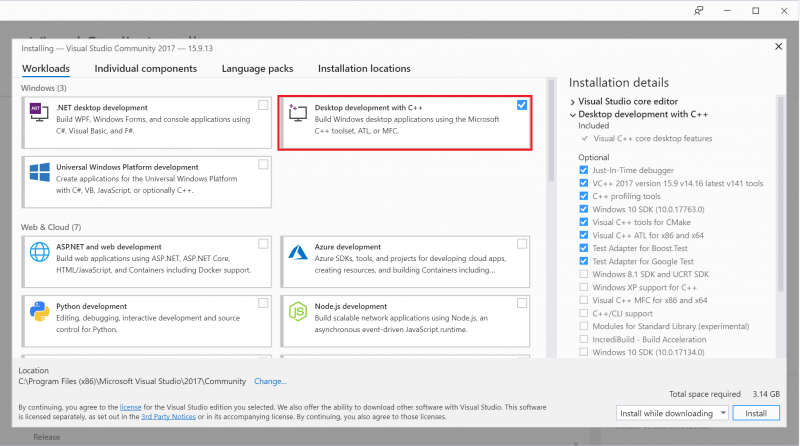Check Universal Windows Platform development workload
This screenshot has height=446, width=800.
[x=263, y=164]
